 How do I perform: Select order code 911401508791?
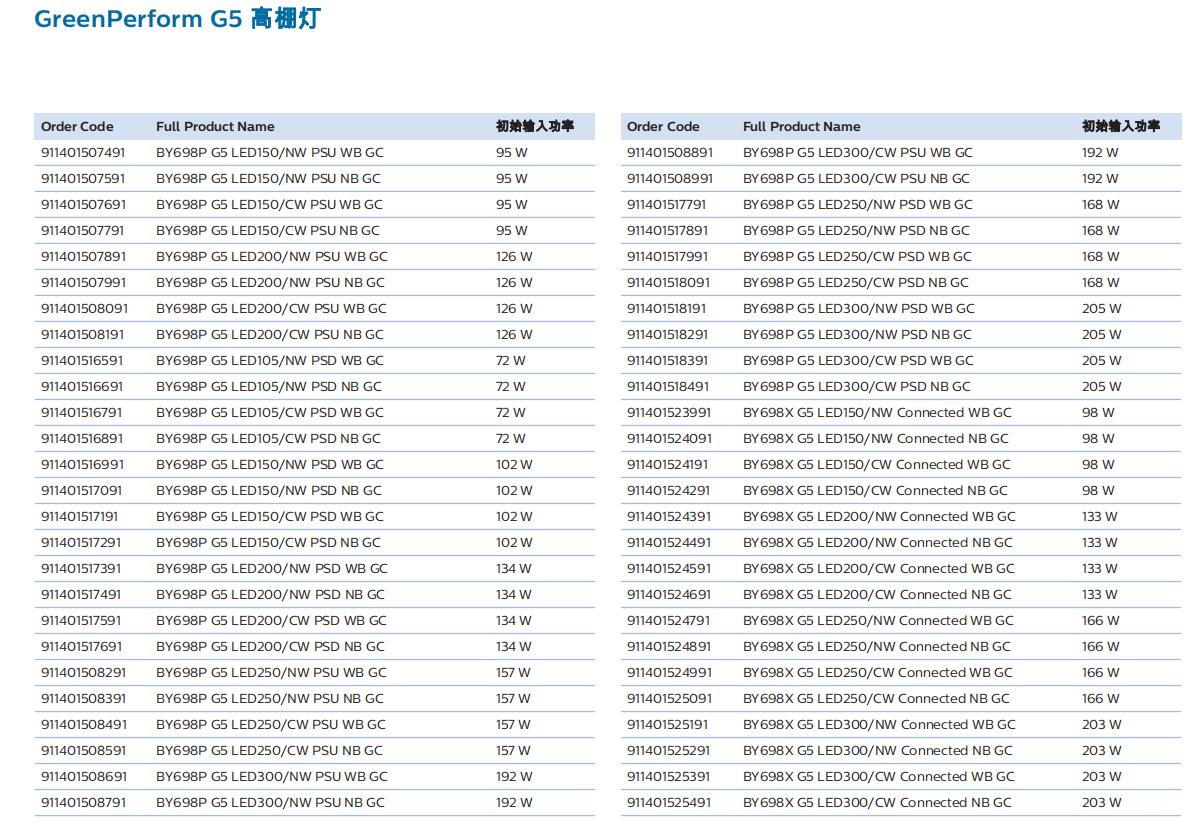(83, 803)
